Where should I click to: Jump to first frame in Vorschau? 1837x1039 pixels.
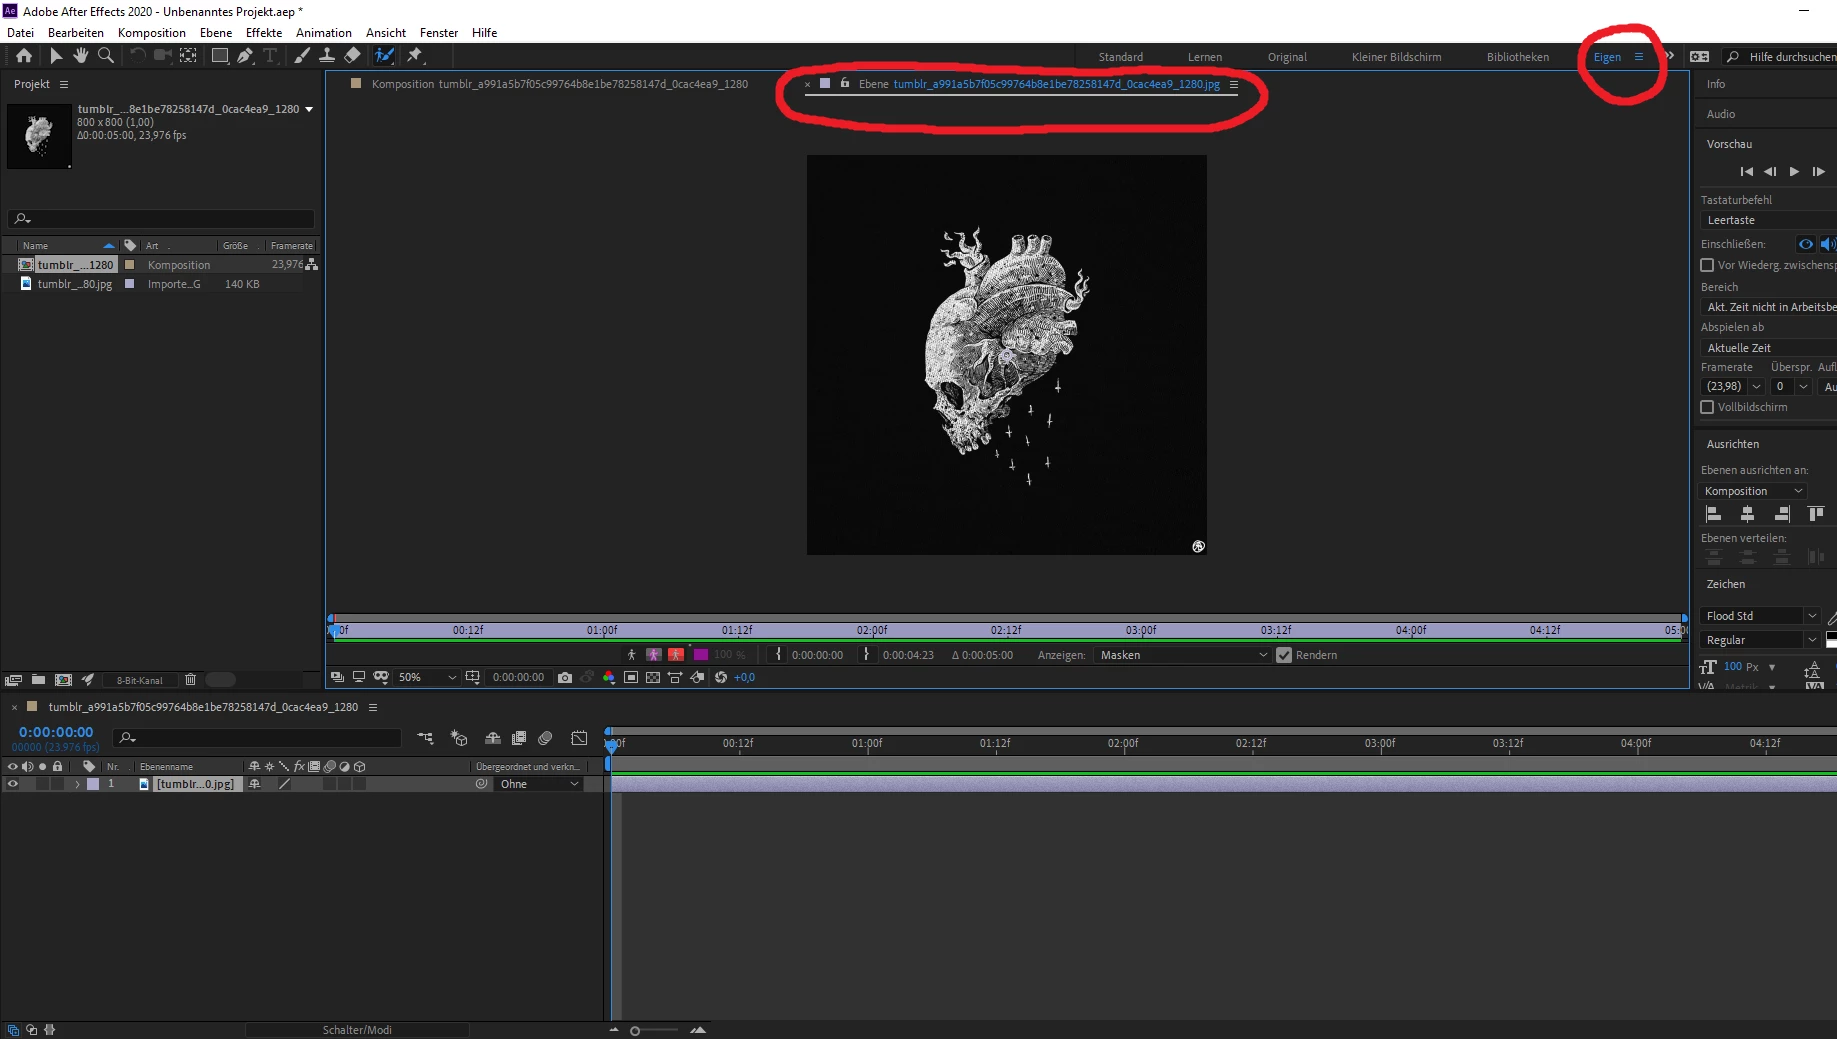pyautogui.click(x=1746, y=172)
